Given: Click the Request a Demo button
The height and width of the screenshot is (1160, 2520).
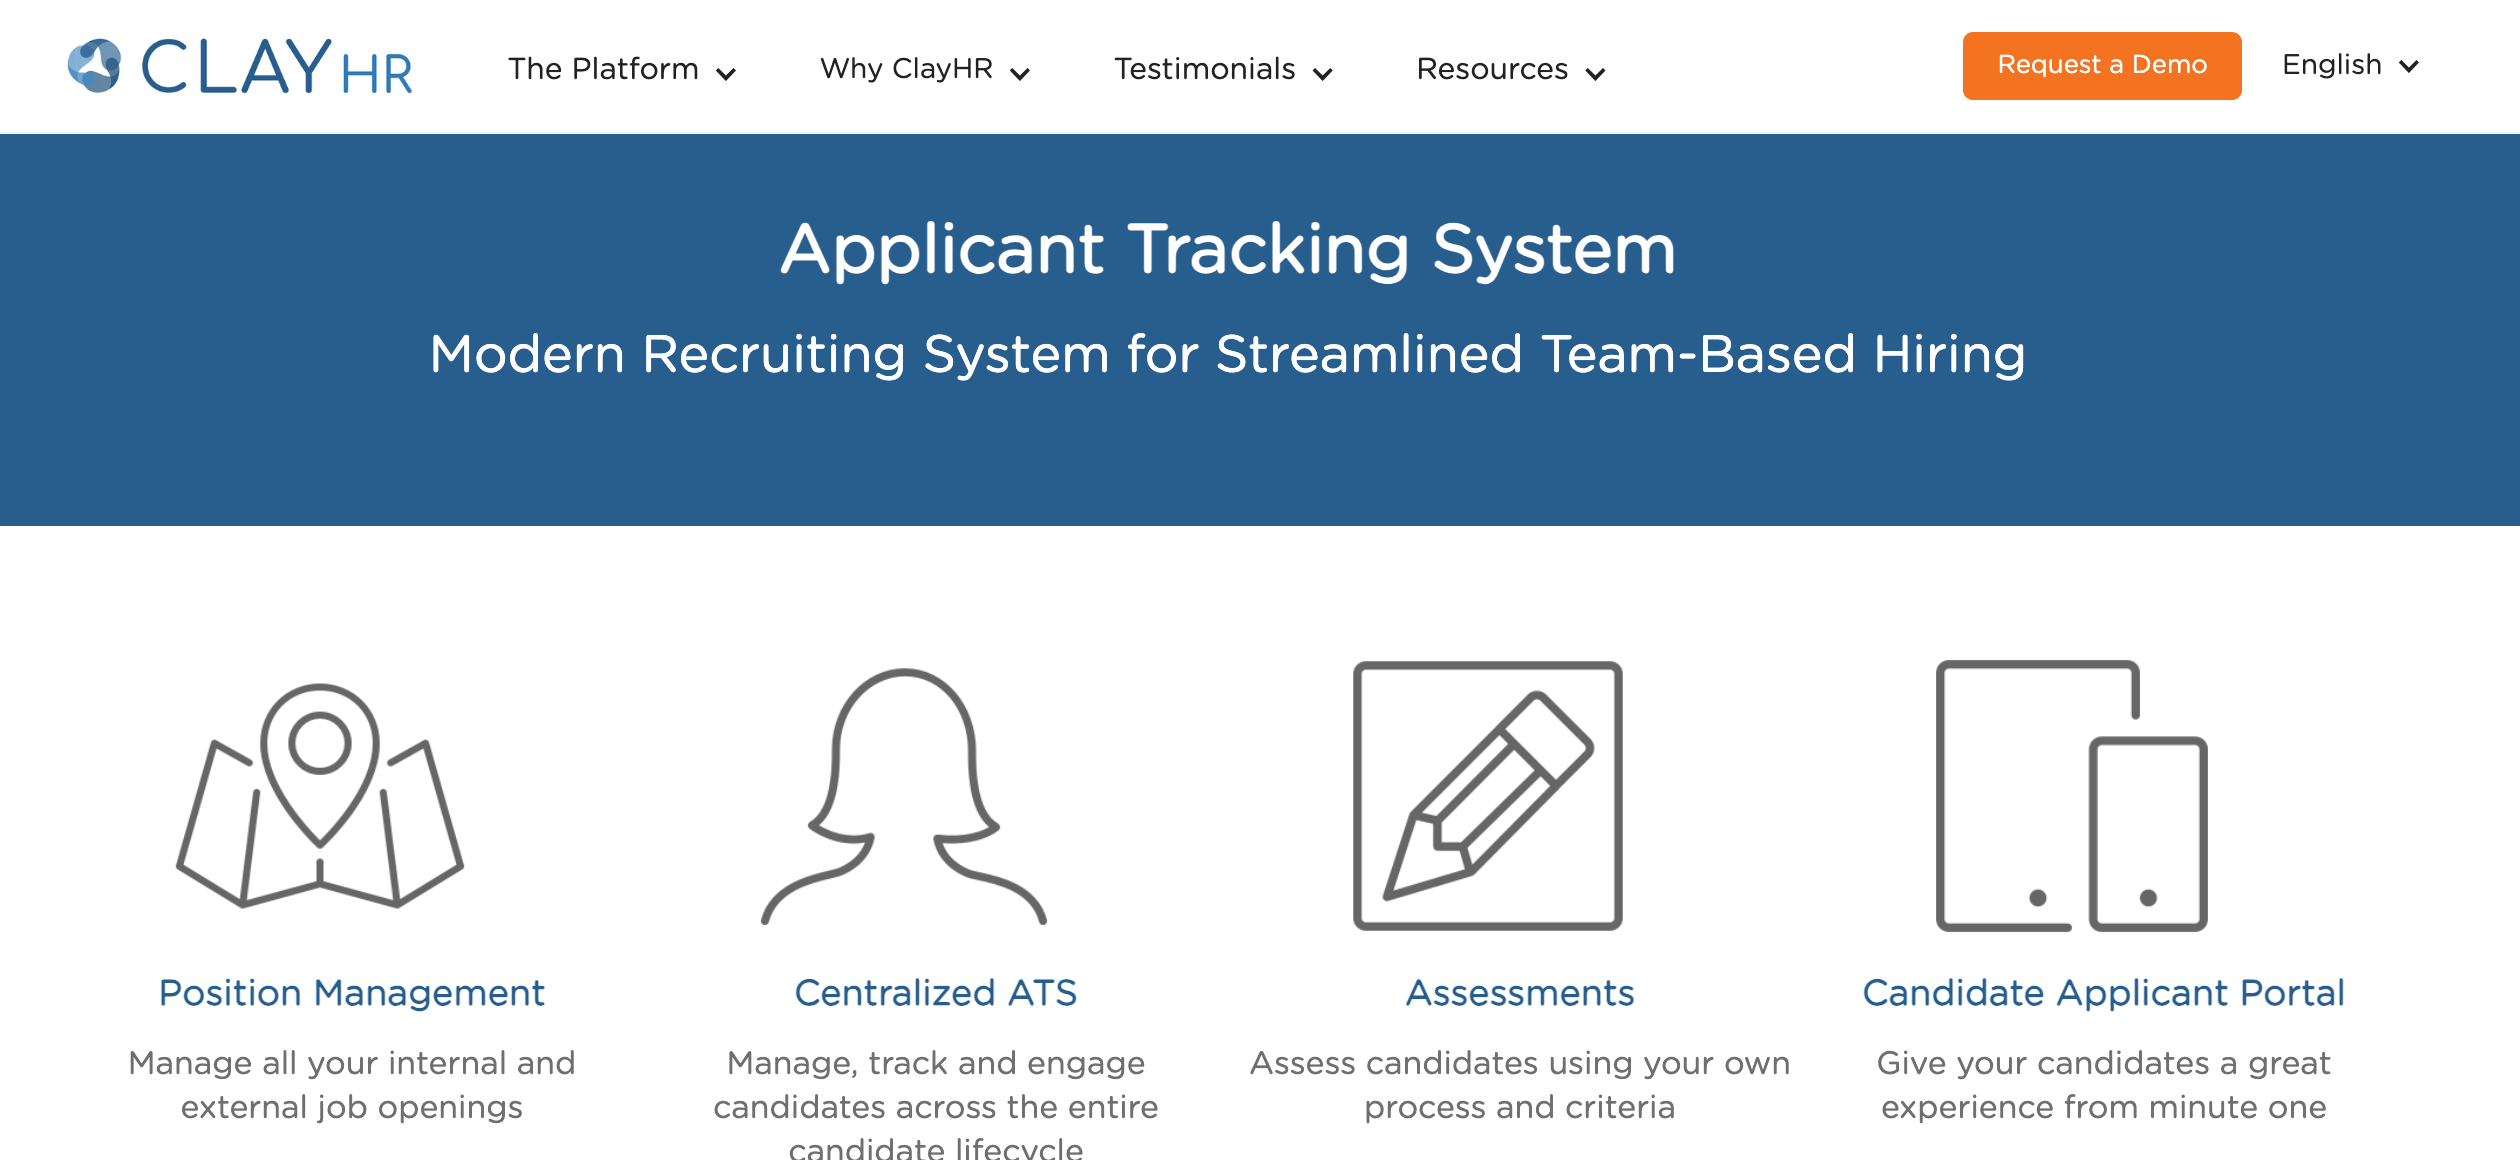Looking at the screenshot, I should 2100,65.
